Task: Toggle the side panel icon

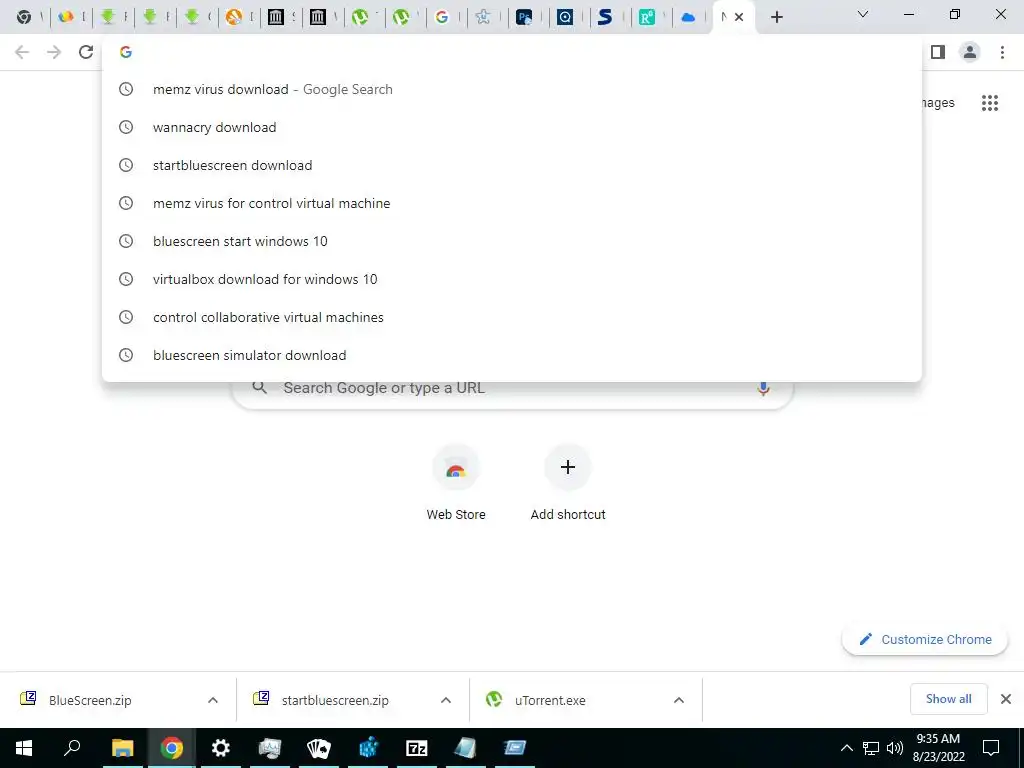Action: pos(938,52)
